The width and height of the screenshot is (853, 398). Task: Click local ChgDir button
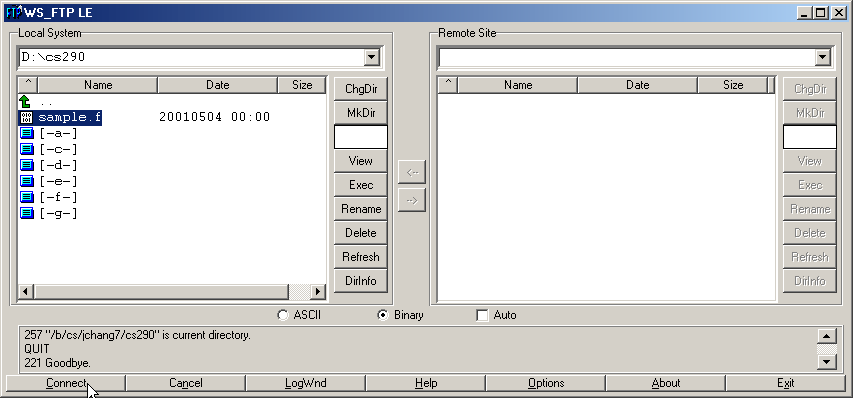click(x=361, y=89)
